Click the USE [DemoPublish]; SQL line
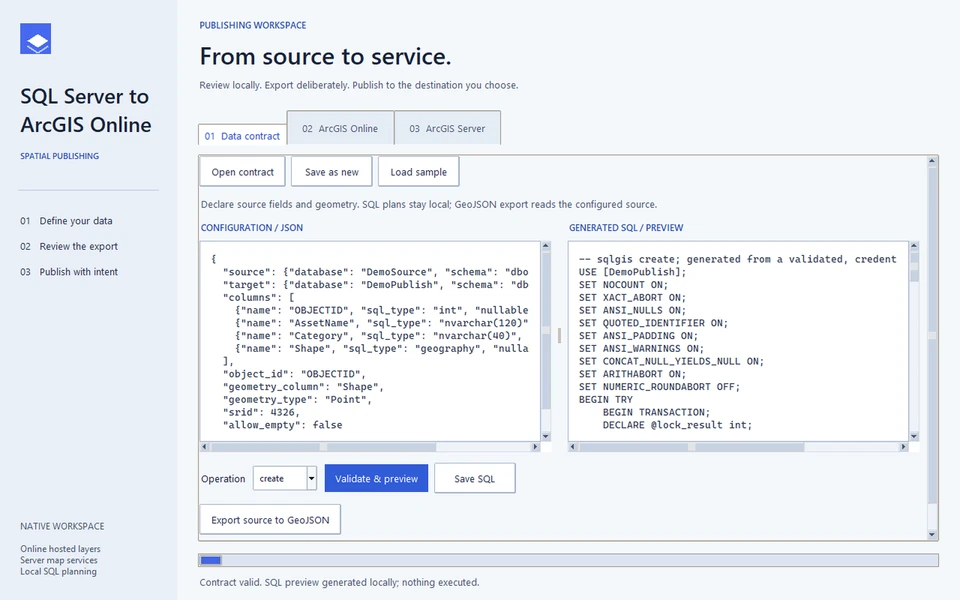 (x=632, y=272)
